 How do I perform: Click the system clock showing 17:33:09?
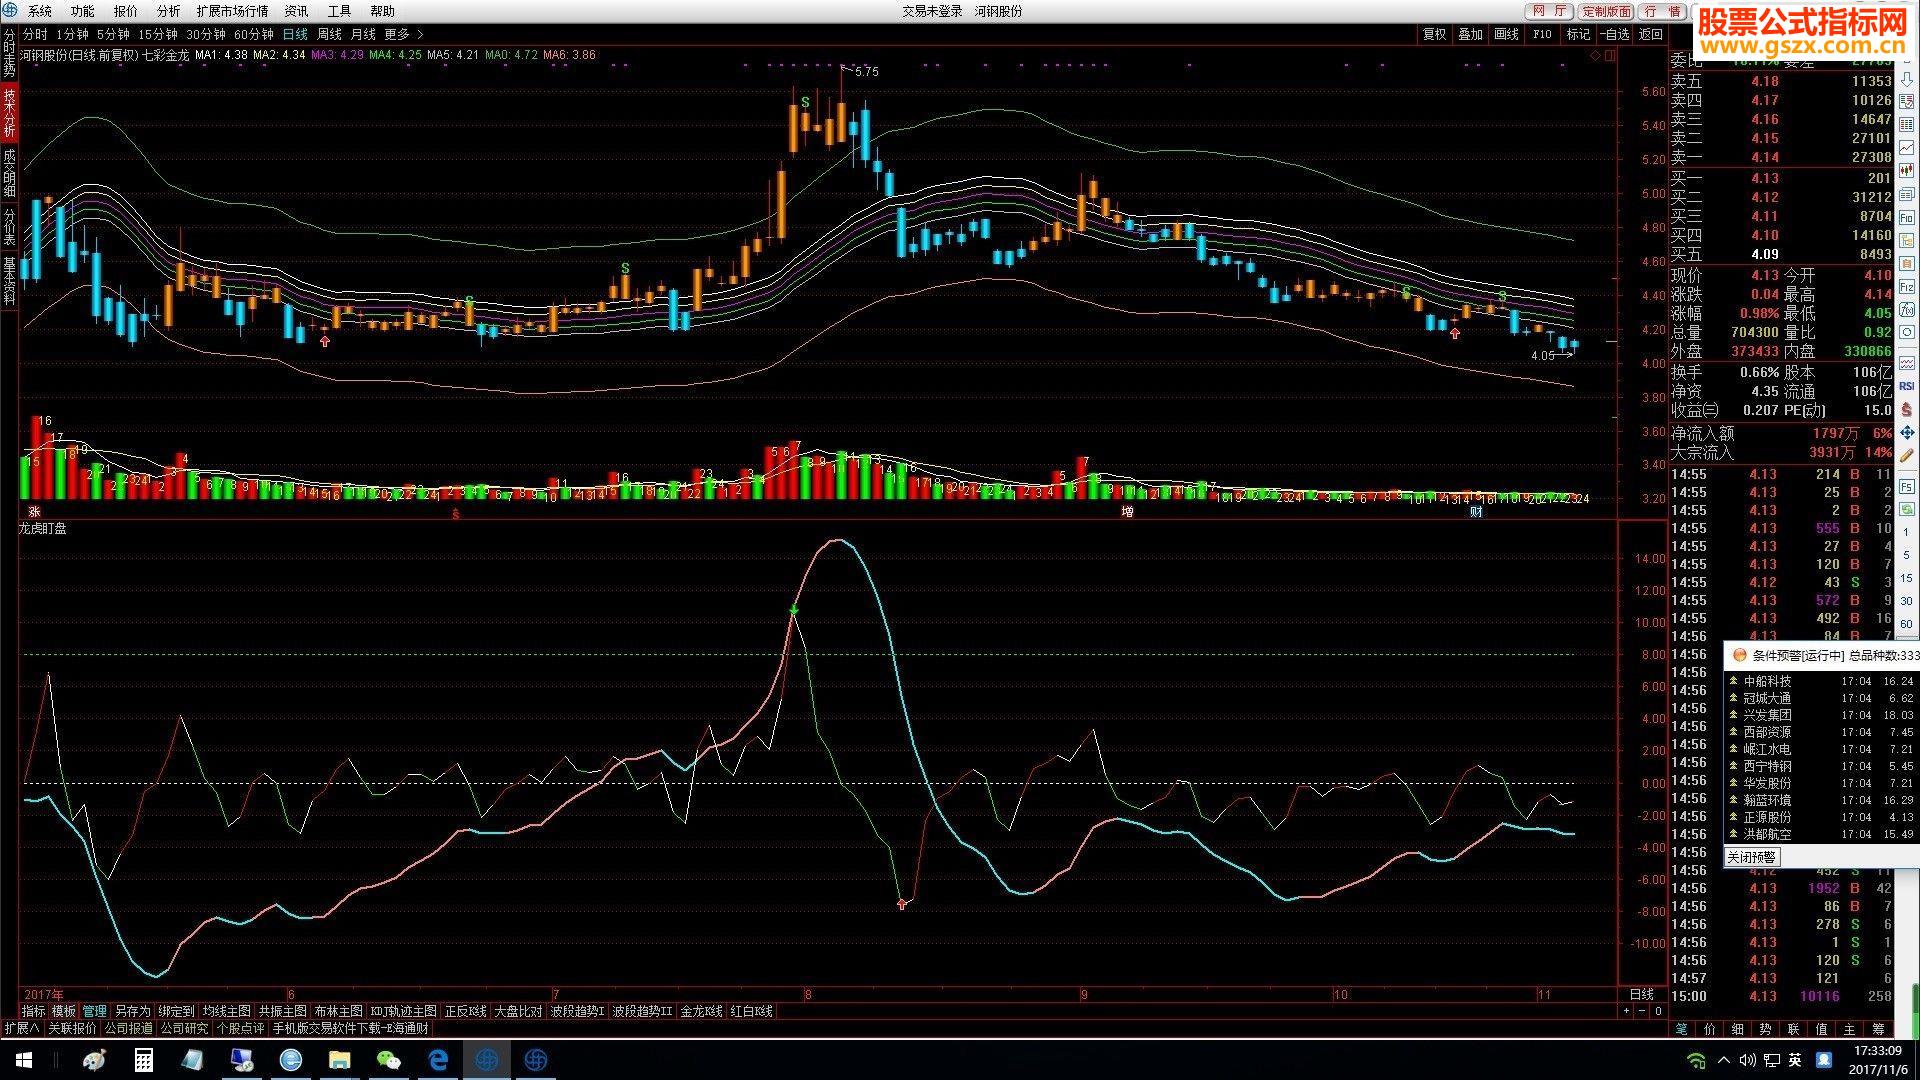[x=1877, y=1051]
